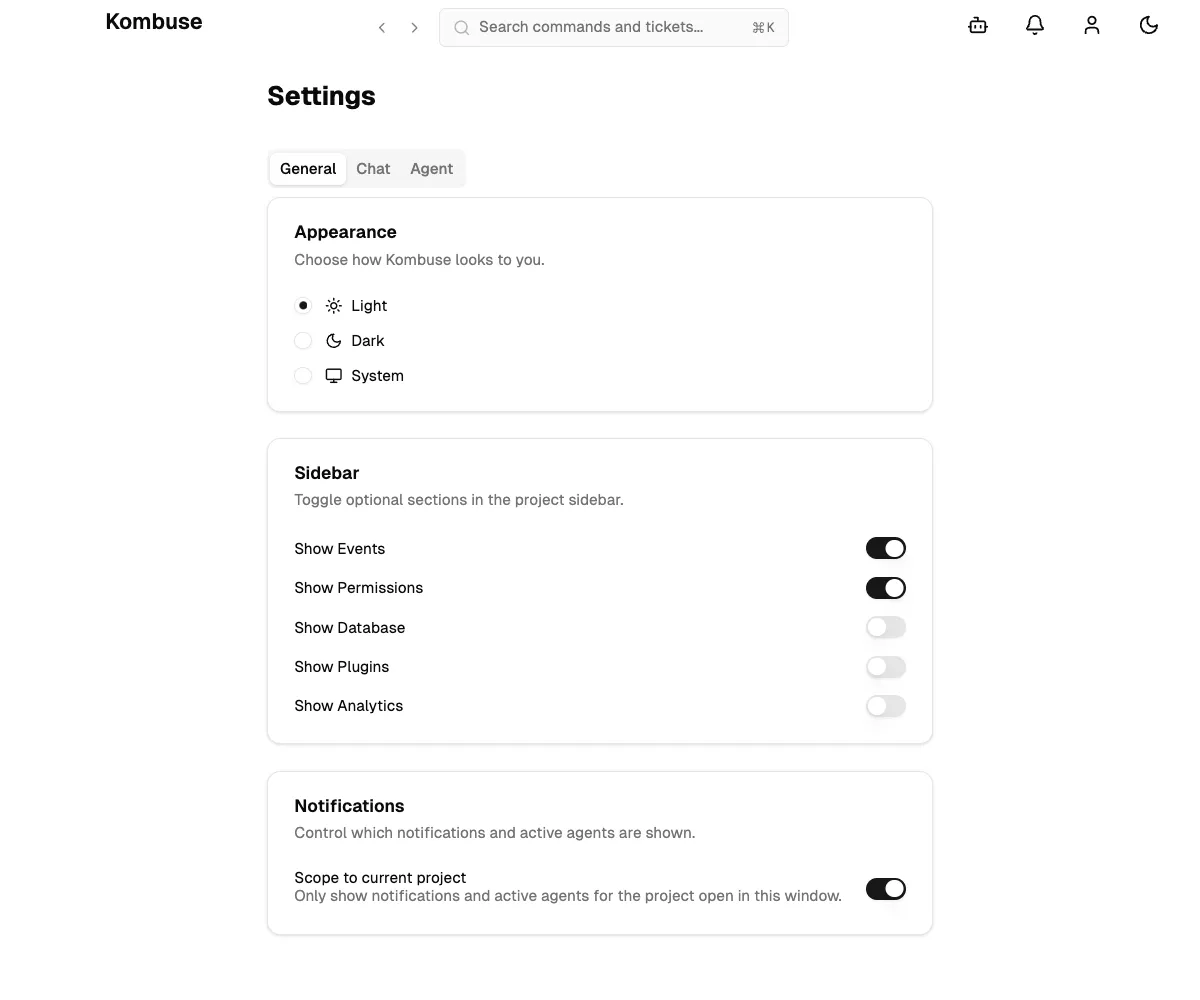Image resolution: width=1200 pixels, height=1000 pixels.
Task: Disable the Show Events toggle
Action: point(886,548)
